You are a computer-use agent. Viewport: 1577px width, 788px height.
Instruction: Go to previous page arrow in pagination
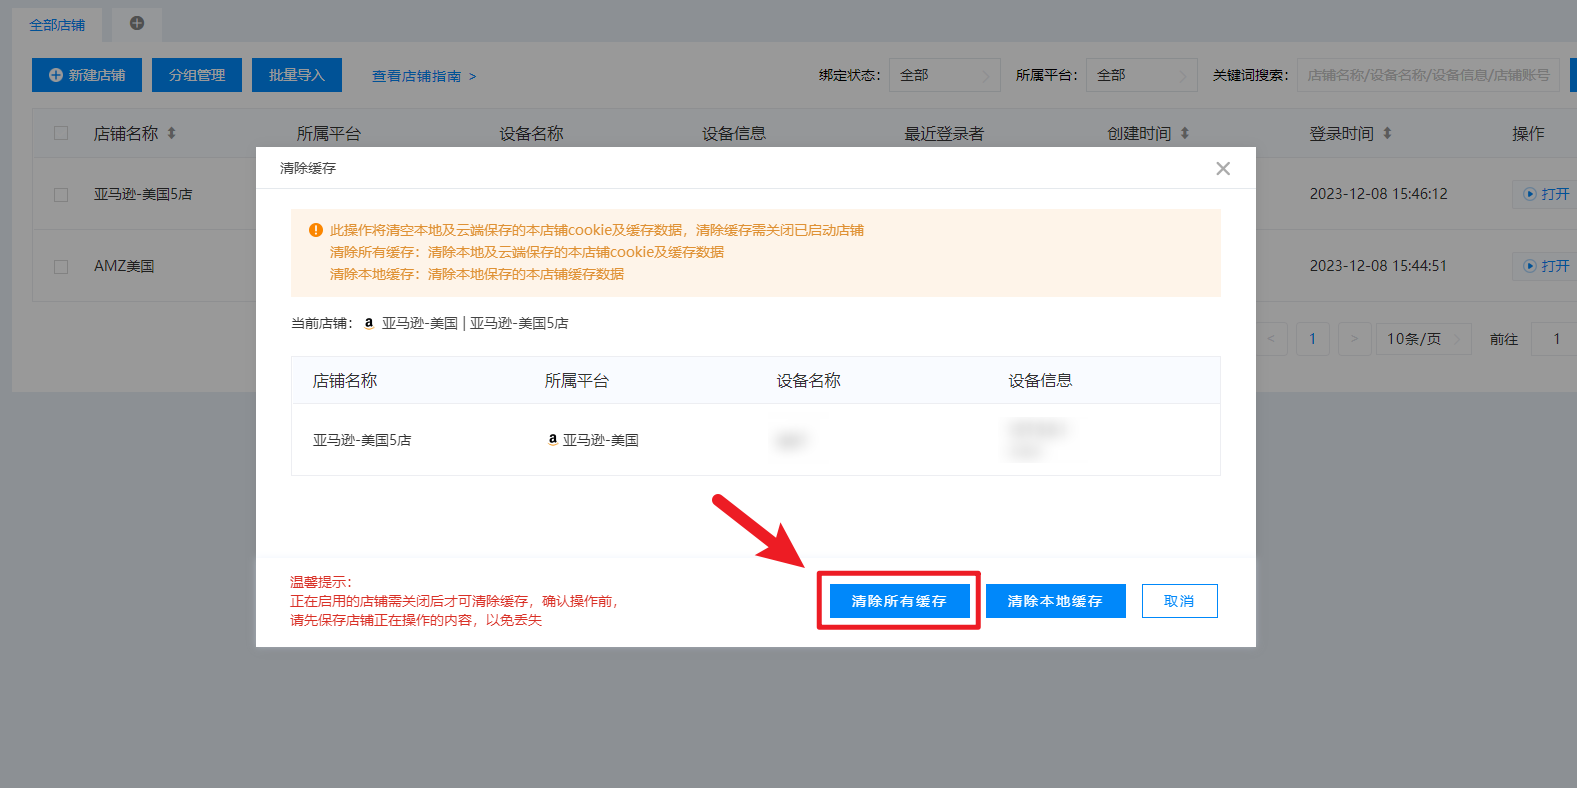point(1271,339)
